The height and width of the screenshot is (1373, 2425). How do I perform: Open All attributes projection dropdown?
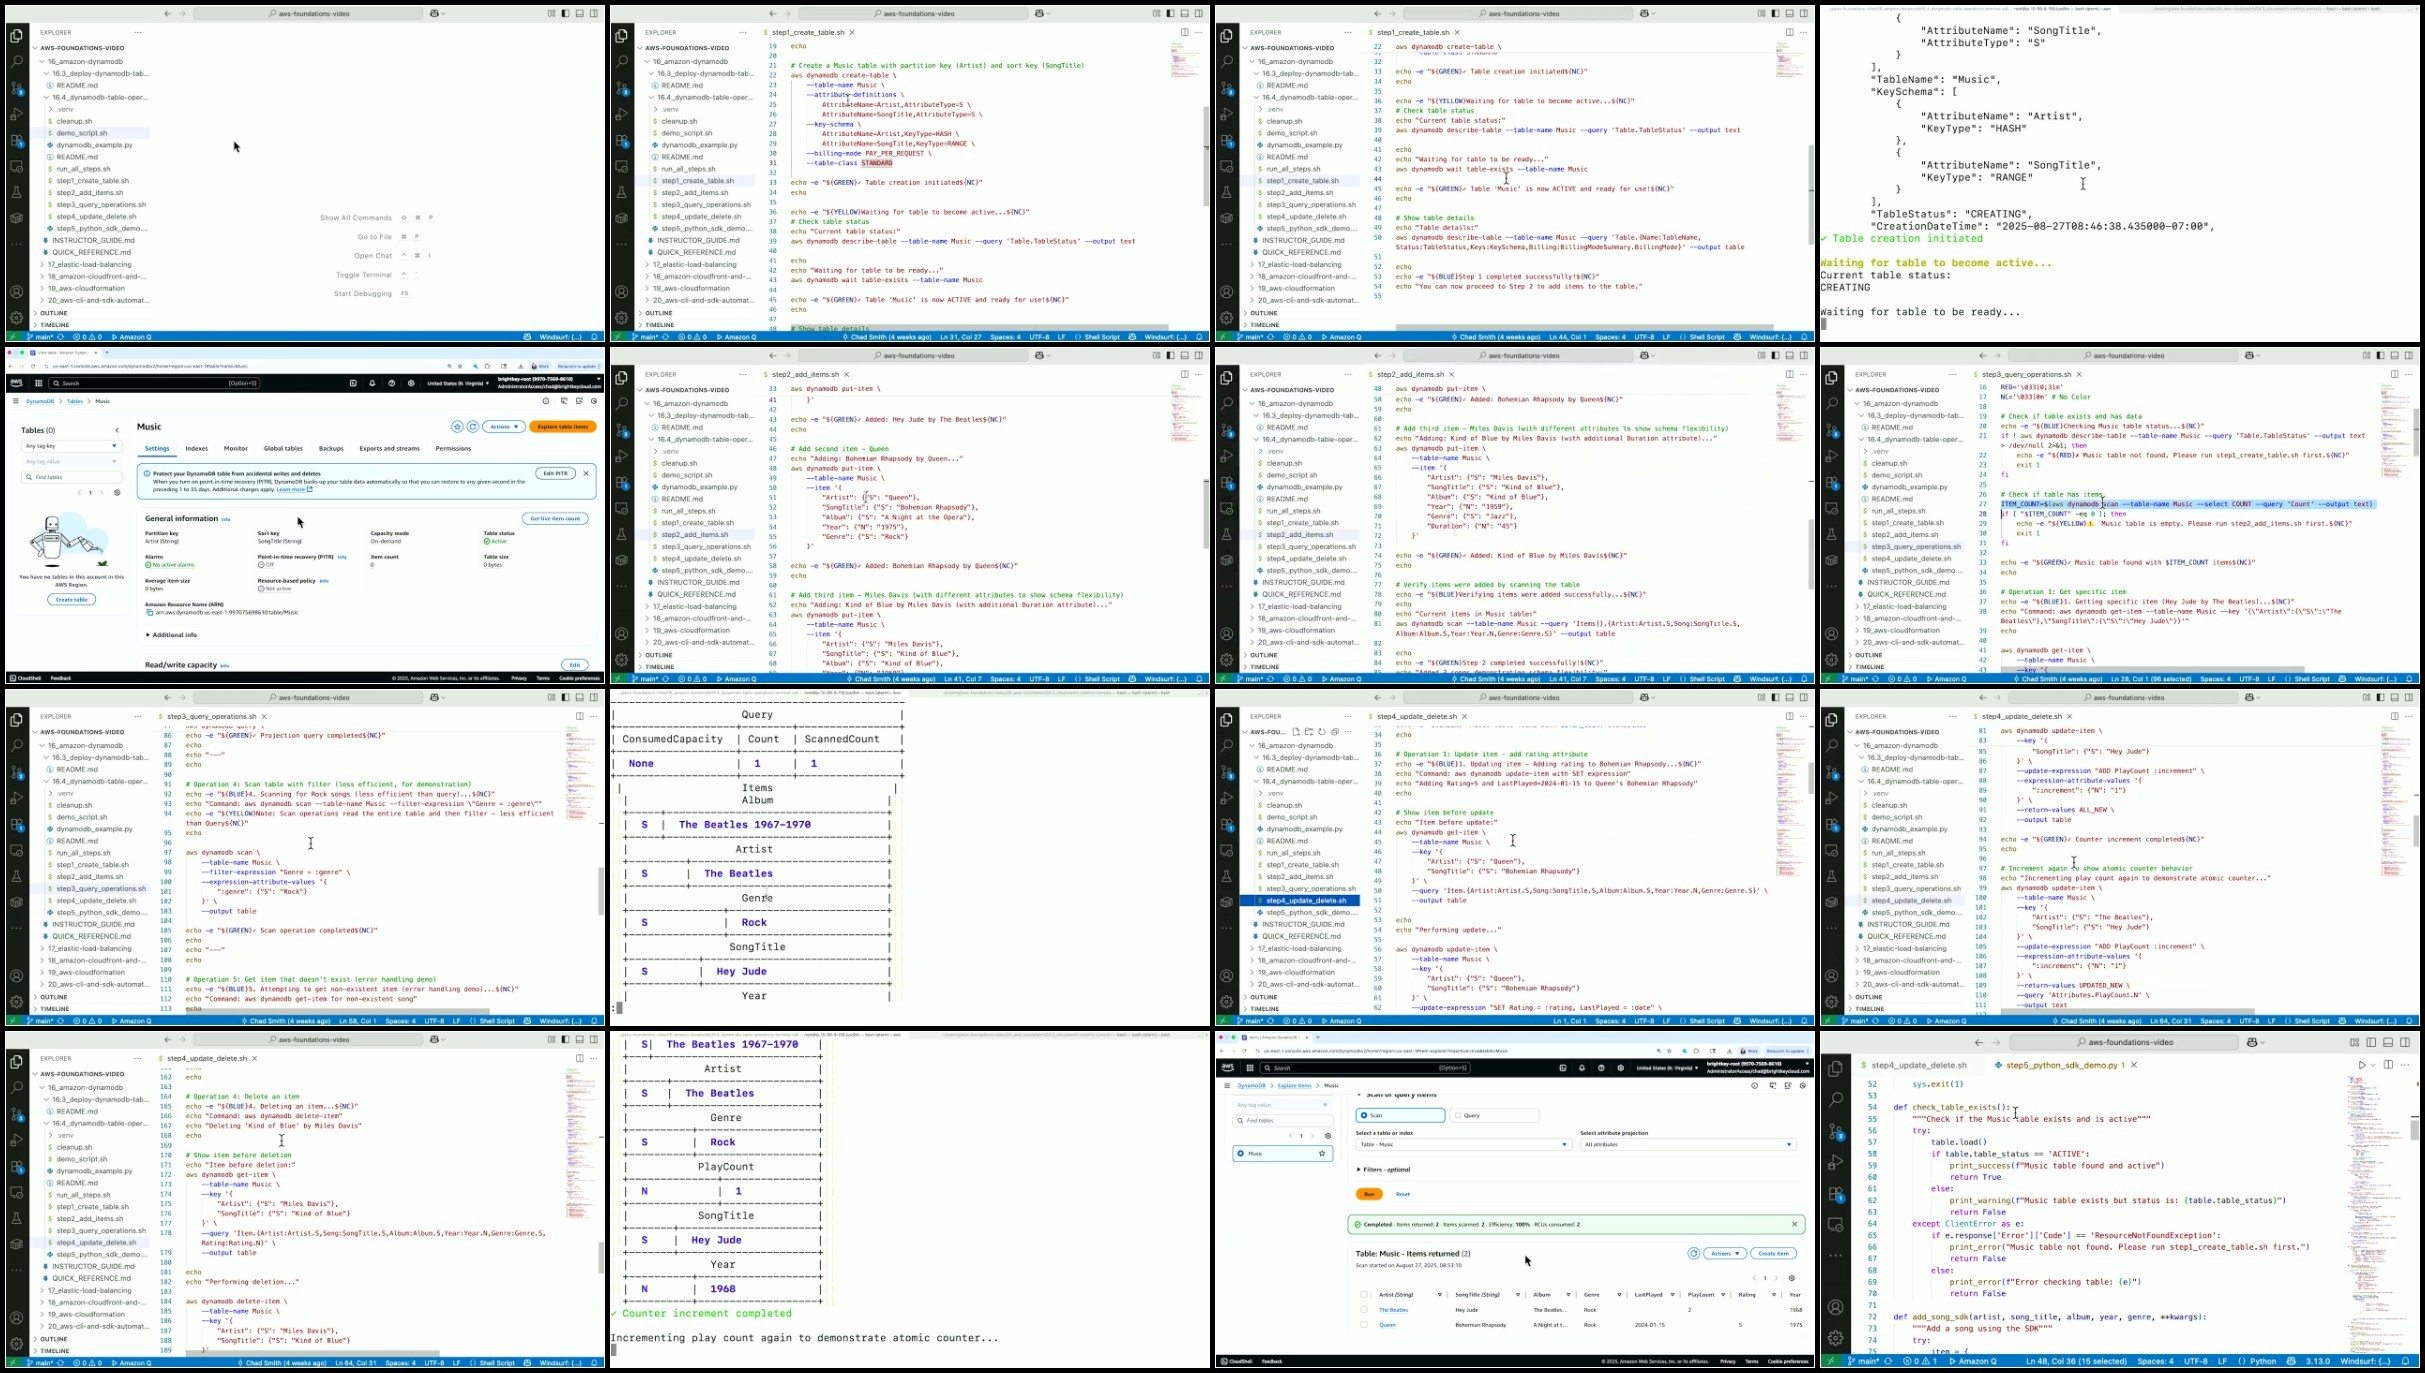1688,1144
